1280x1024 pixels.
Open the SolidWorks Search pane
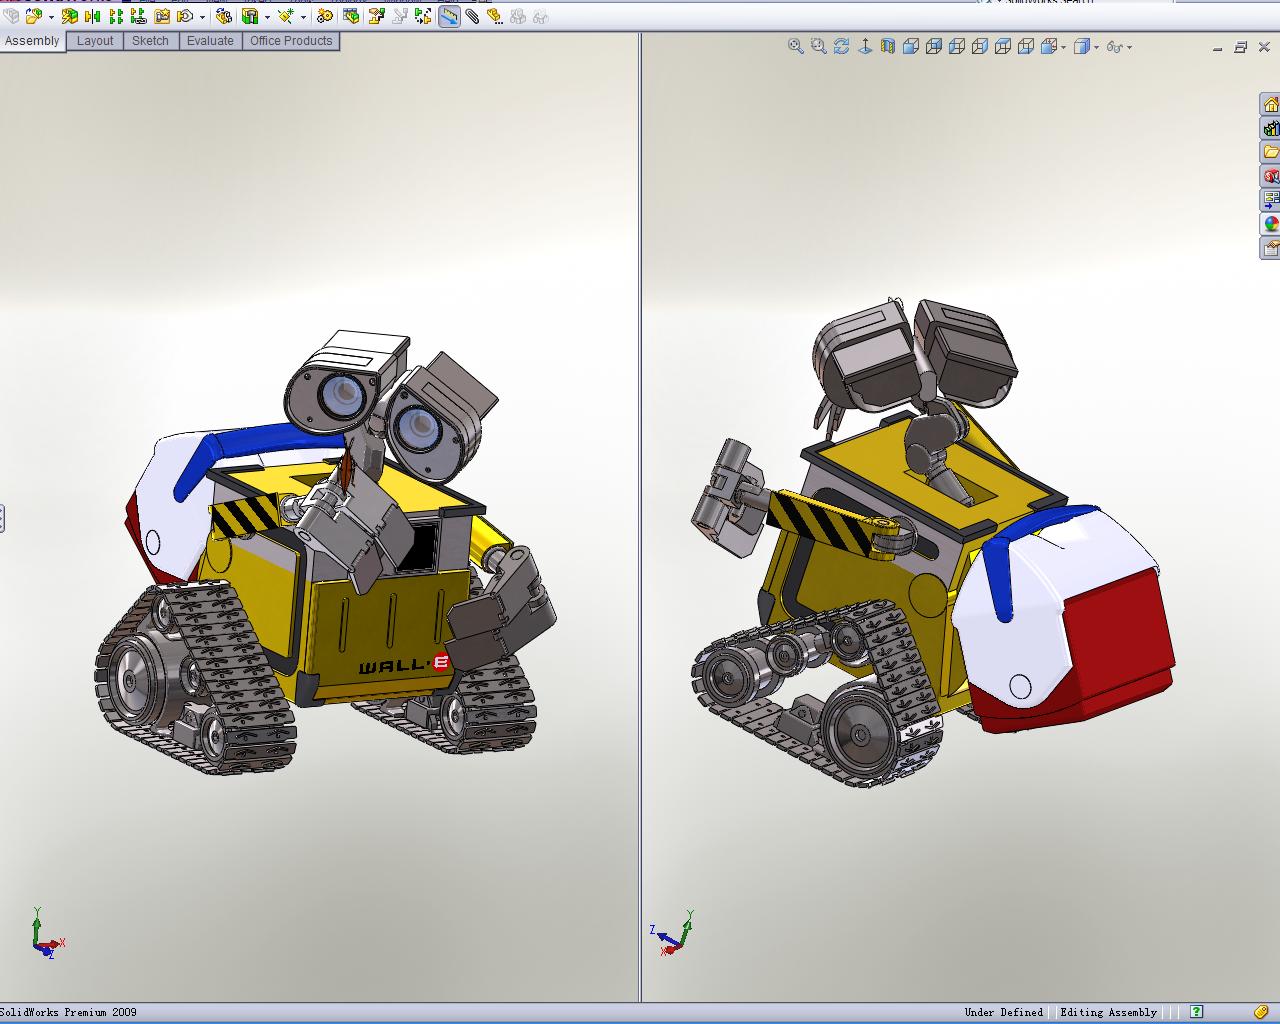tap(1270, 176)
